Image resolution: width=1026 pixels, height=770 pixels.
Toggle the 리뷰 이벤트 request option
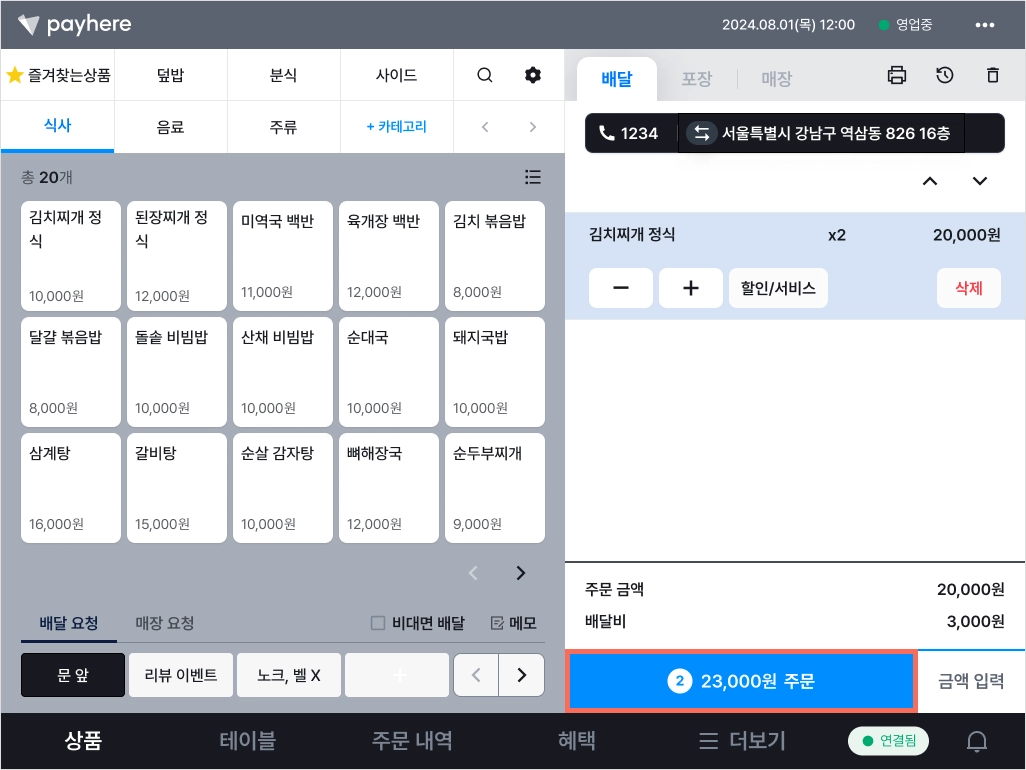click(181, 675)
